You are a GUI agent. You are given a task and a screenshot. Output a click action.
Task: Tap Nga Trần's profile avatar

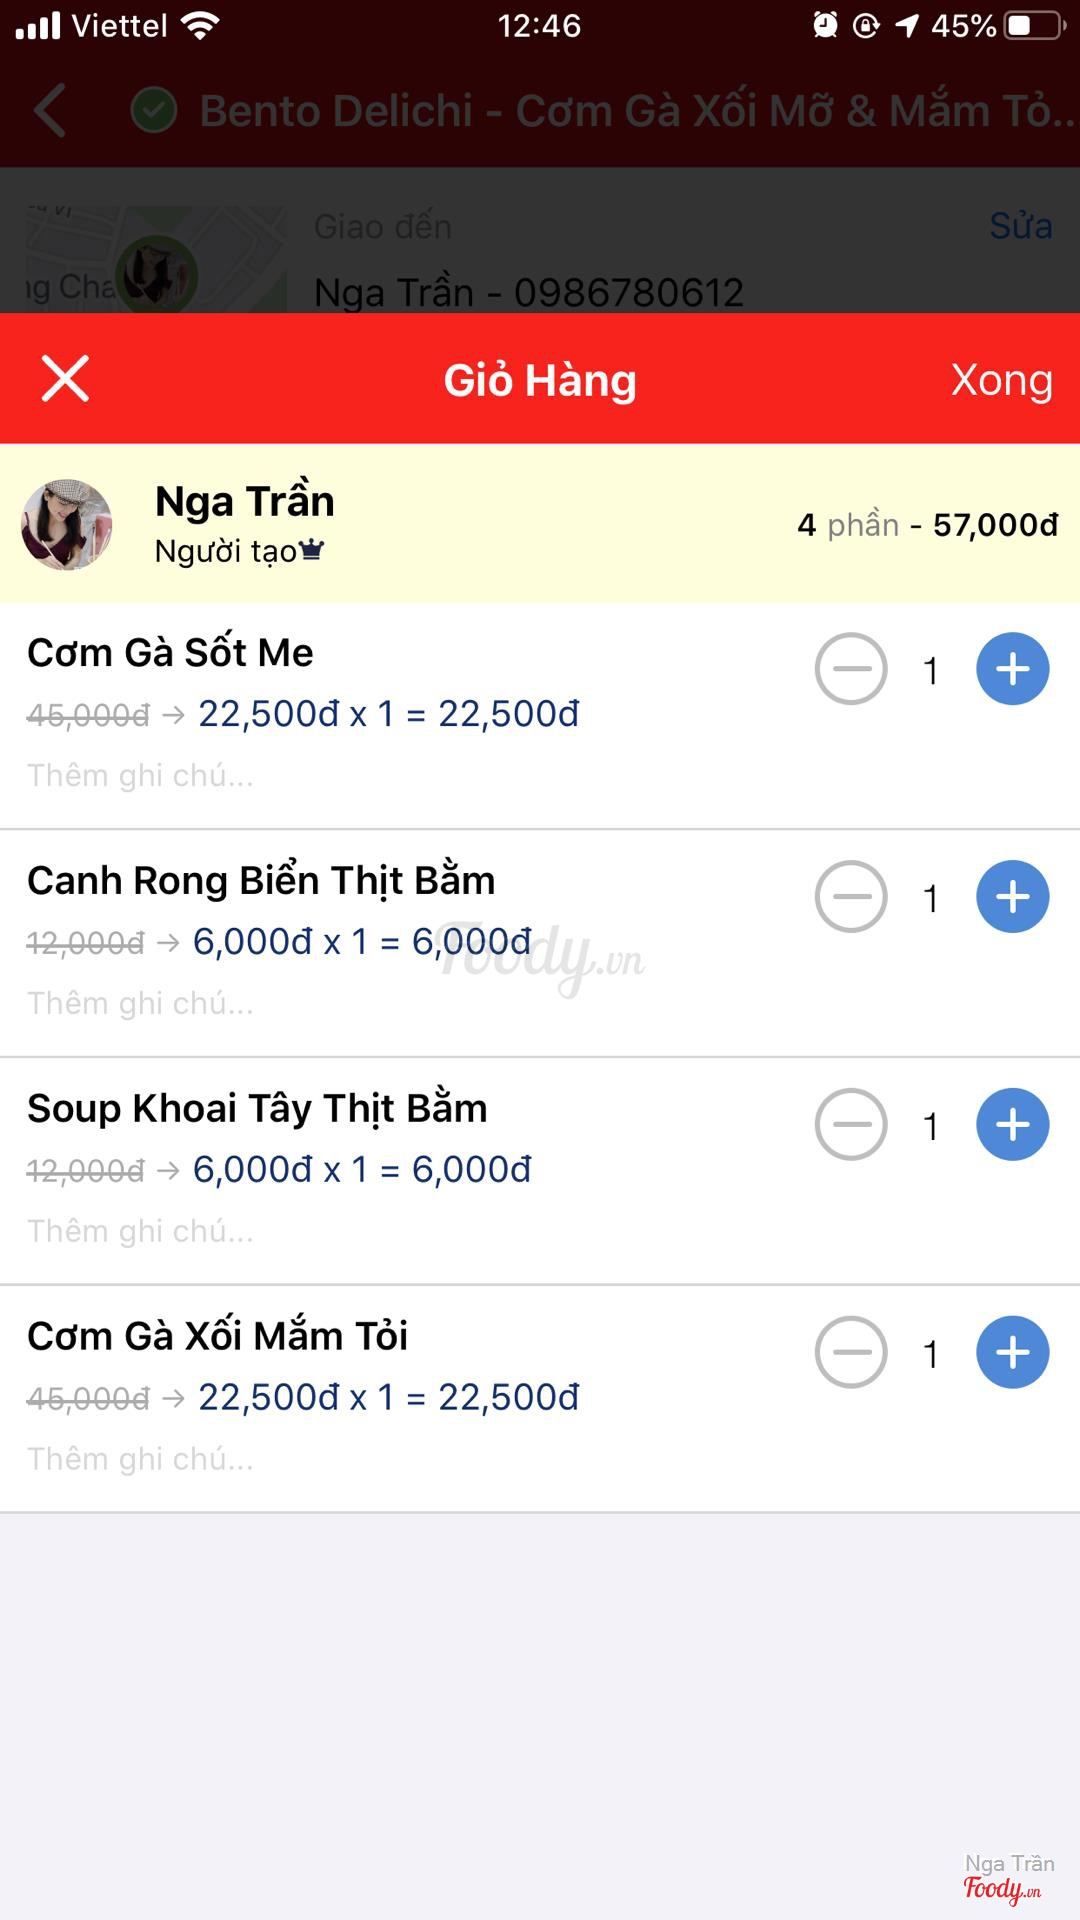coord(67,525)
